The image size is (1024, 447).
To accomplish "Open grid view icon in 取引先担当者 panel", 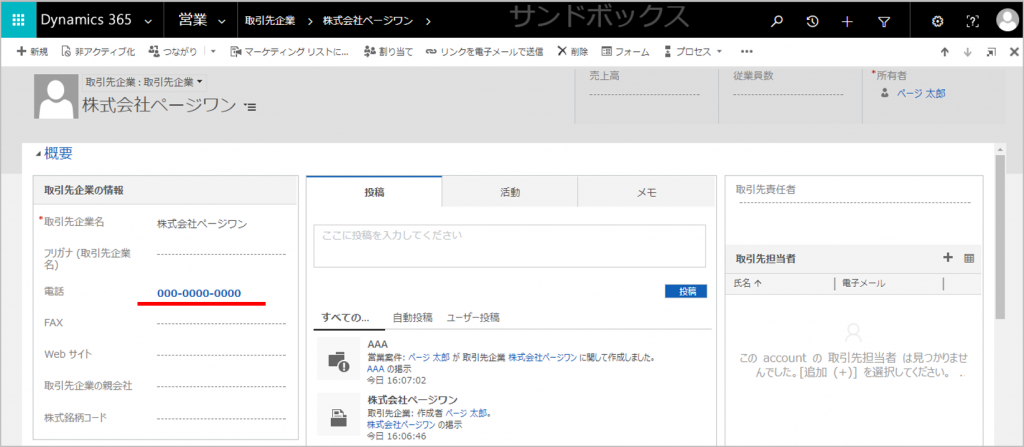I will (x=968, y=258).
